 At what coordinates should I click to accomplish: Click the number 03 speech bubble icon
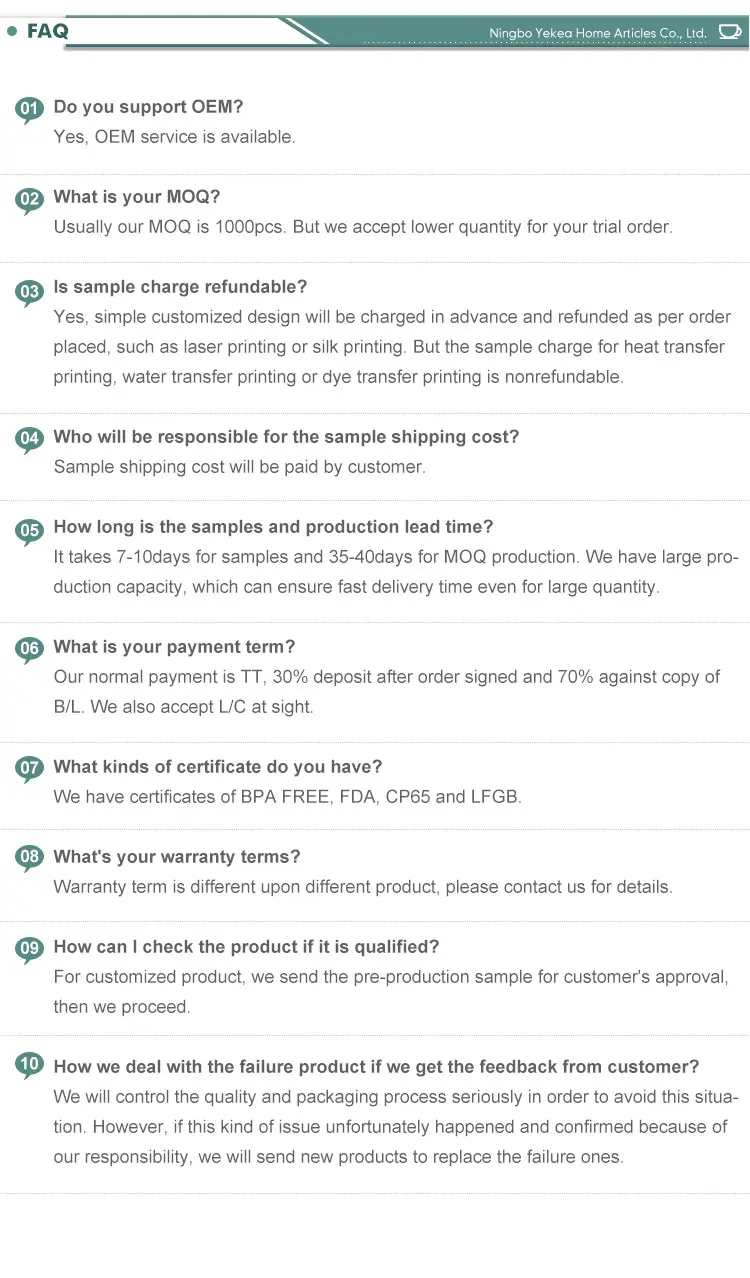coord(30,290)
